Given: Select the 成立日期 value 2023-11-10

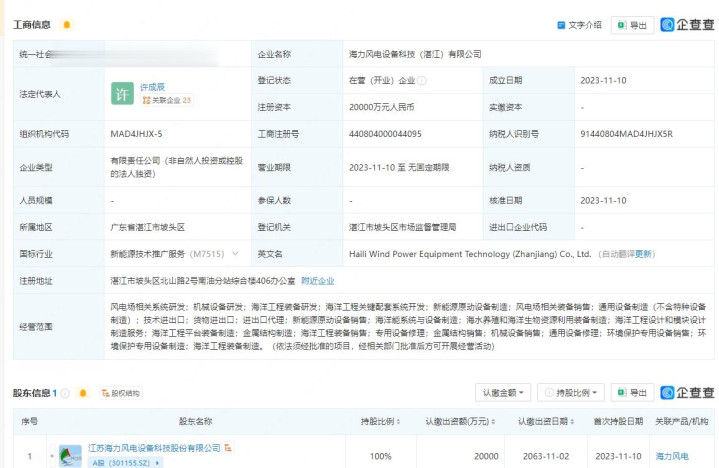Looking at the screenshot, I should (x=603, y=81).
